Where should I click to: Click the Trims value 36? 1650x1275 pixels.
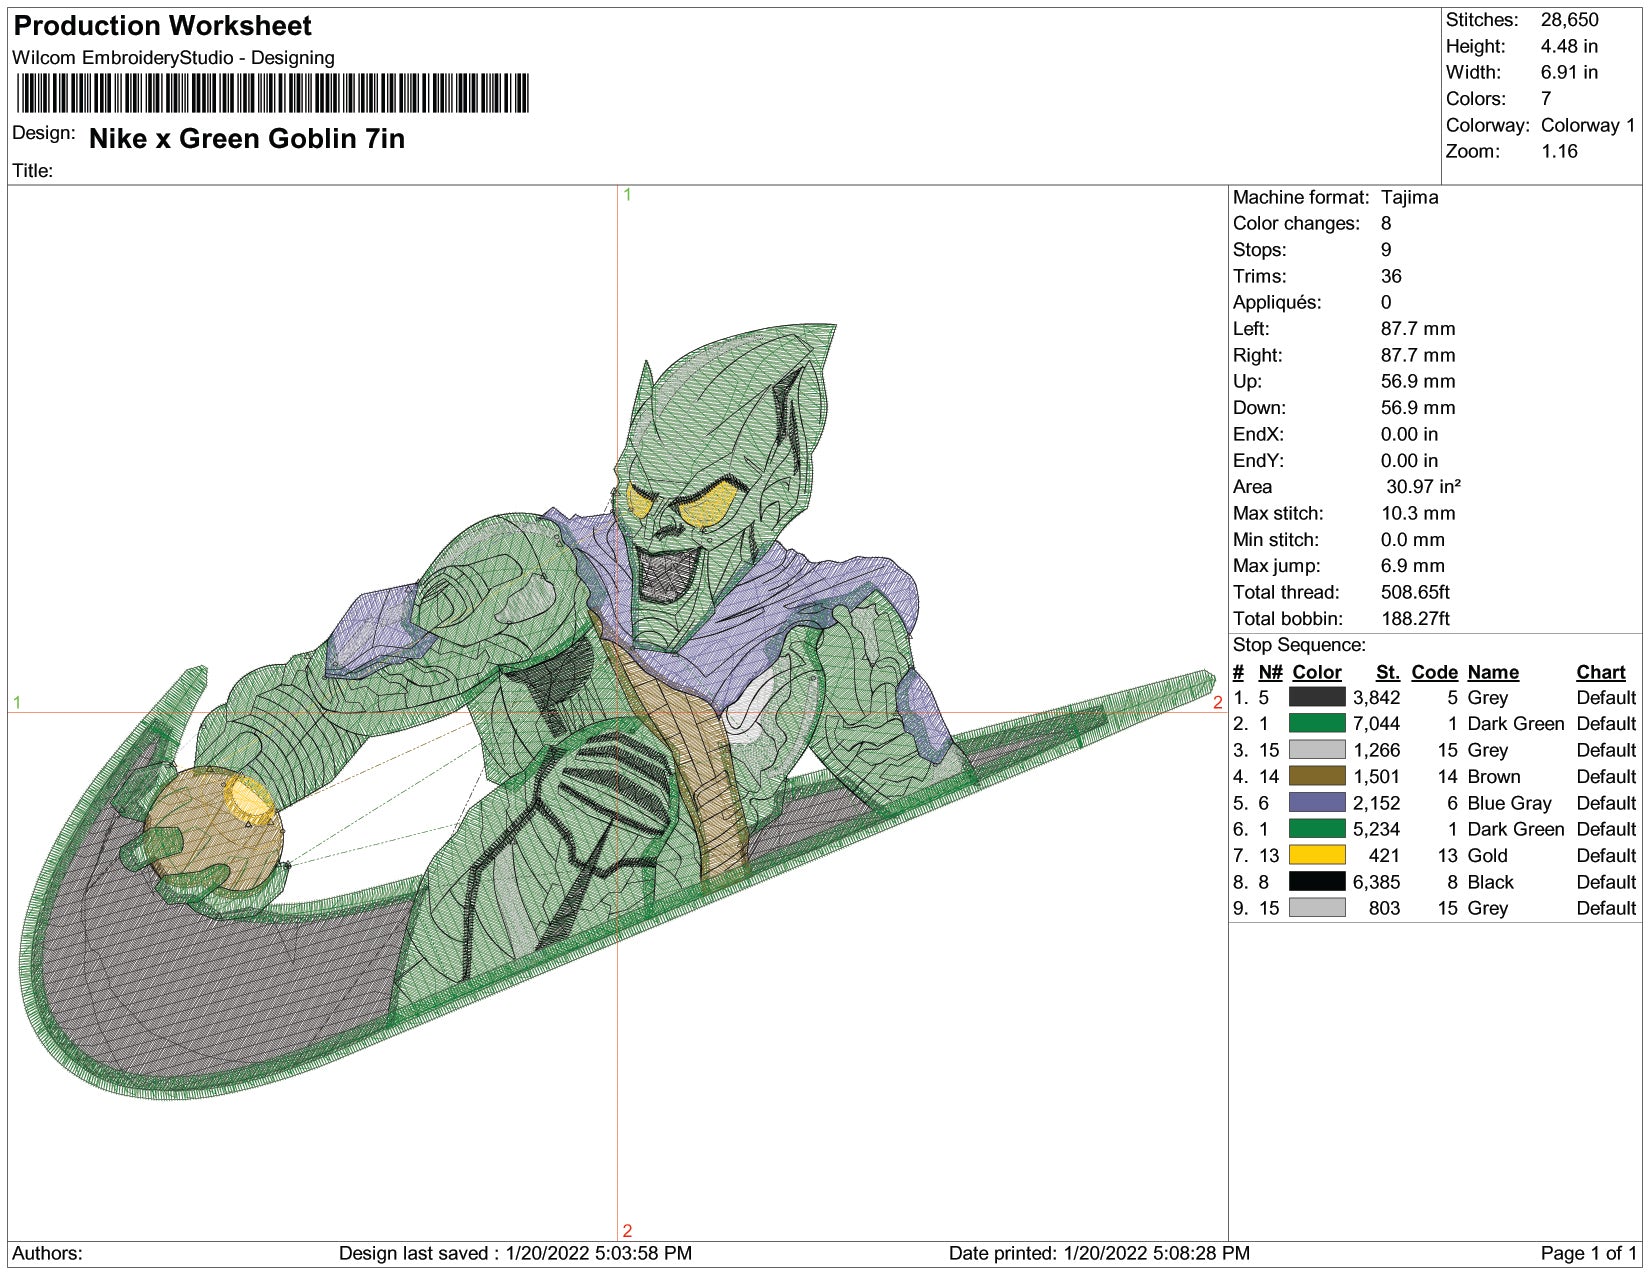click(x=1391, y=276)
